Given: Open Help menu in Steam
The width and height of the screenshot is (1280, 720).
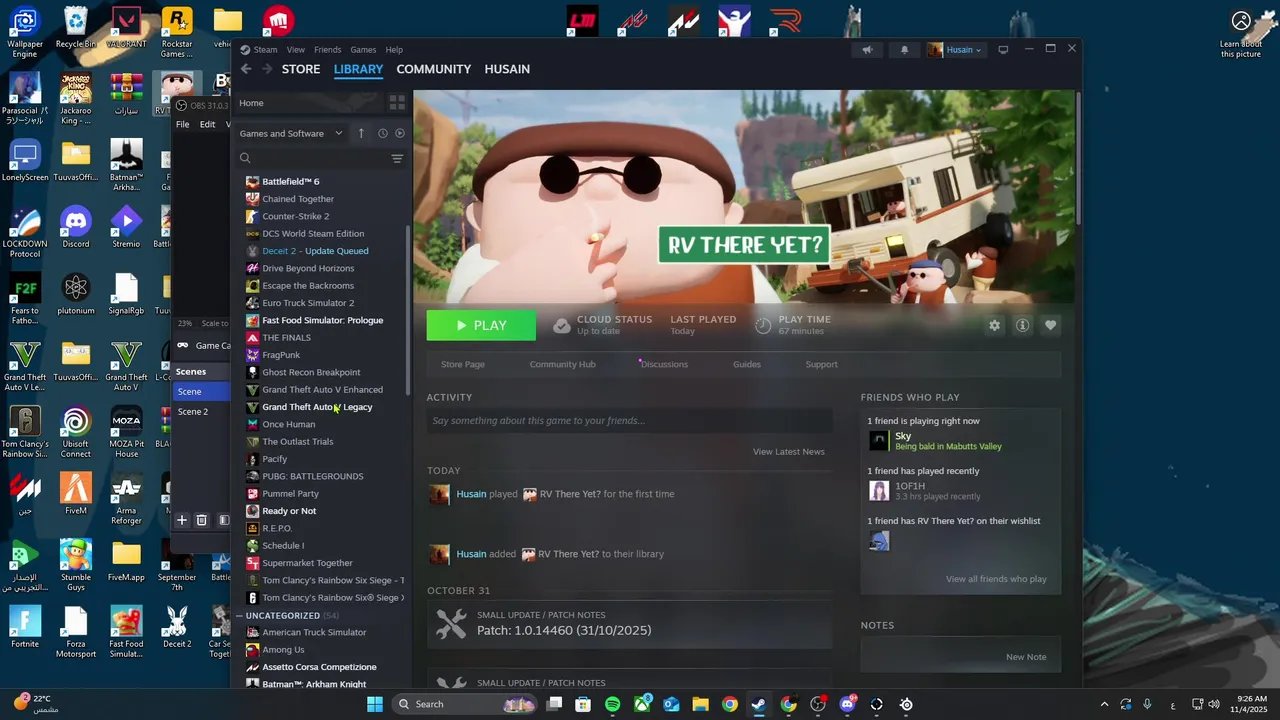Looking at the screenshot, I should [x=394, y=50].
